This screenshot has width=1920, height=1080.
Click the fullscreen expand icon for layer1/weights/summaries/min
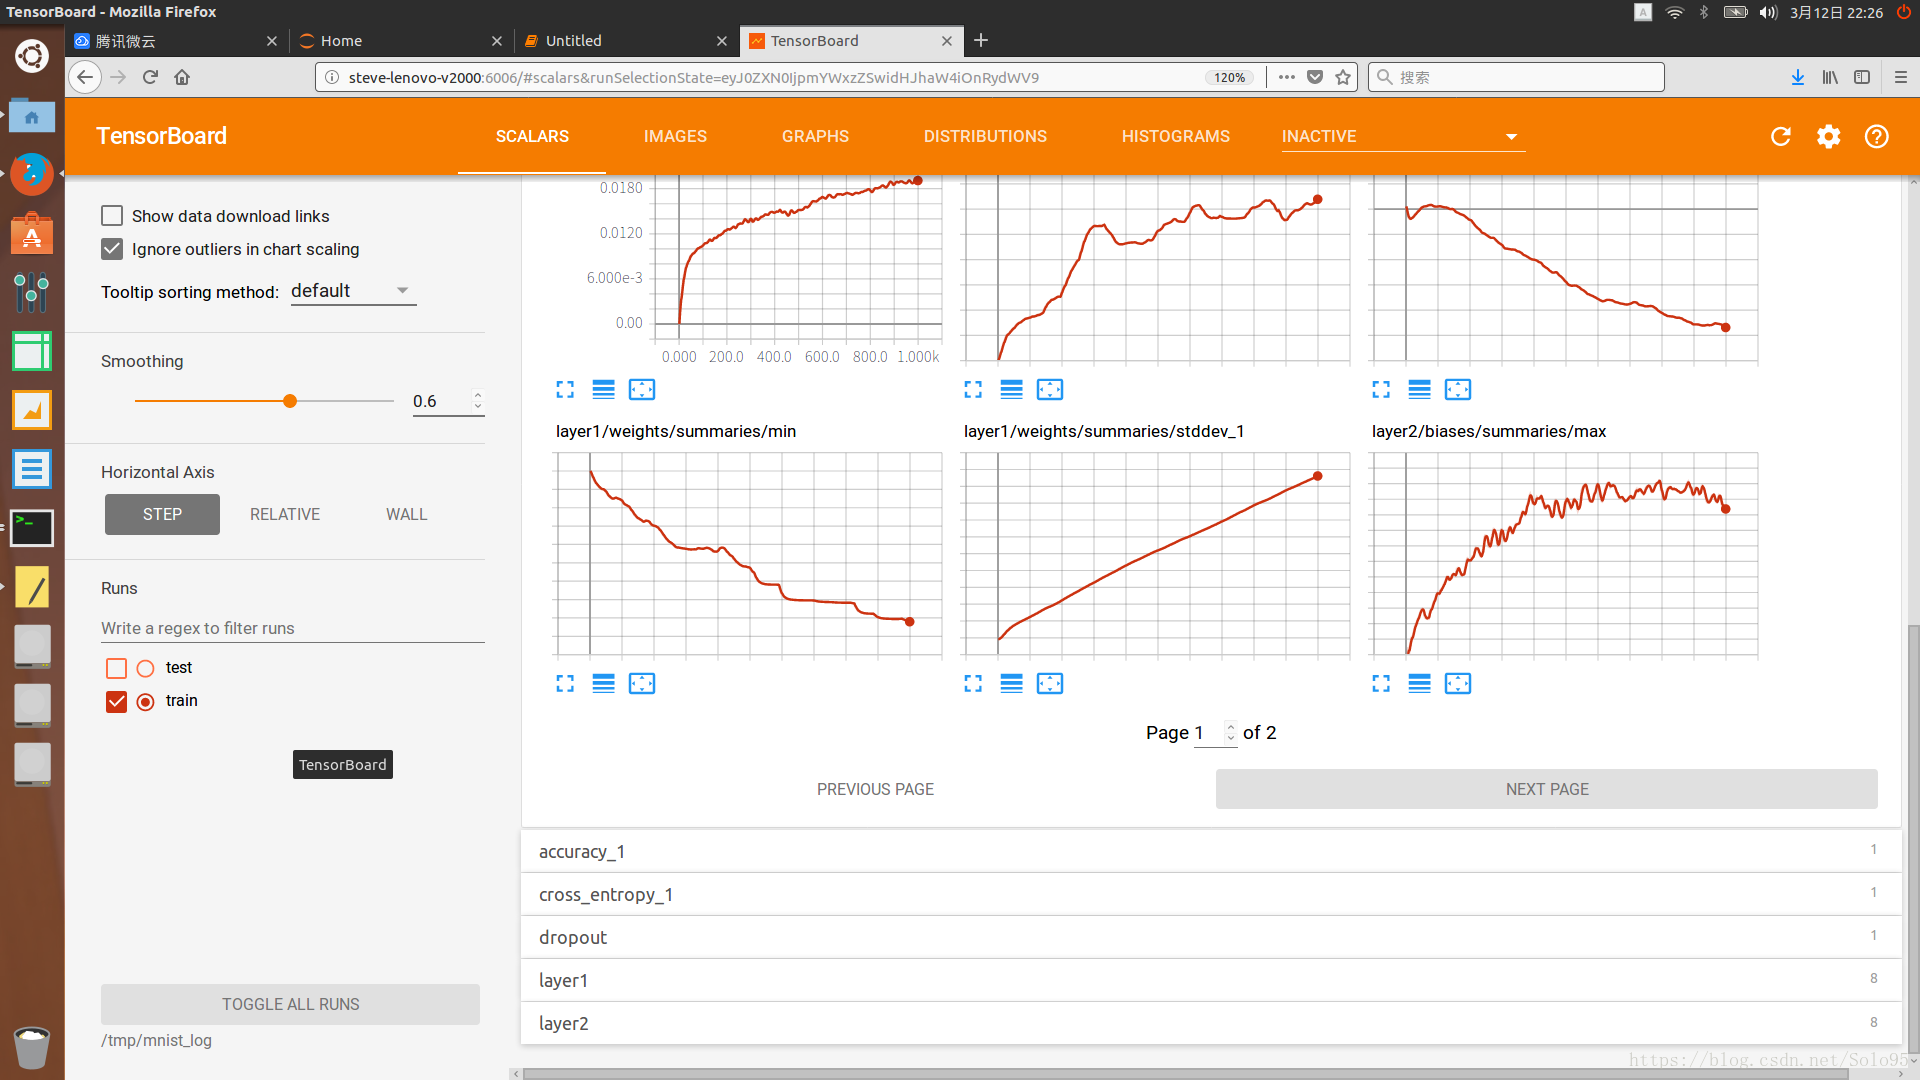pos(566,683)
